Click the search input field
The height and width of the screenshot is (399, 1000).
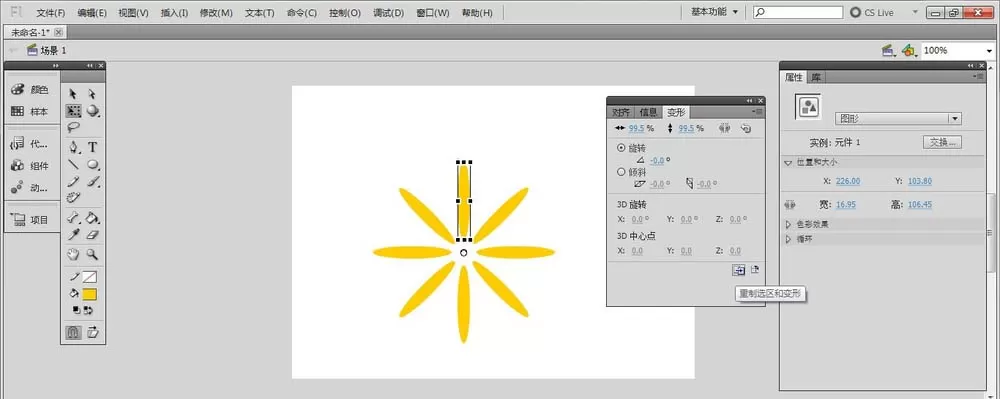pos(798,12)
